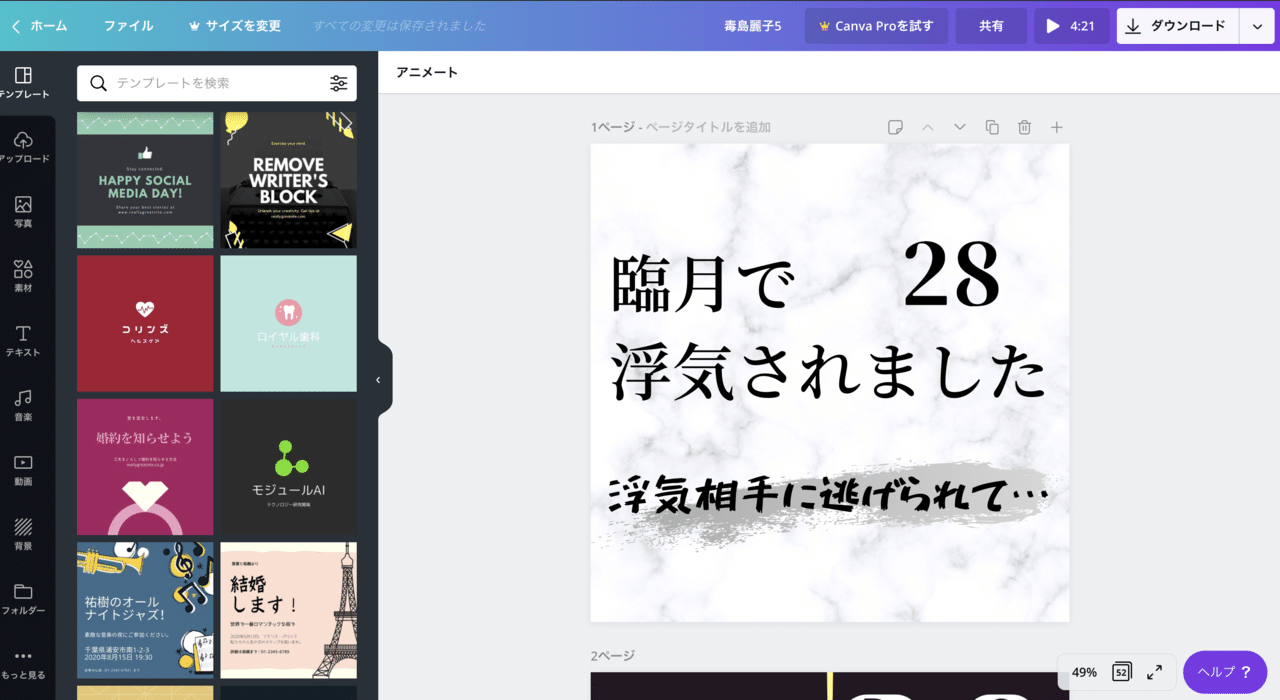Open the page grid view icon
This screenshot has width=1280, height=700.
(1122, 672)
